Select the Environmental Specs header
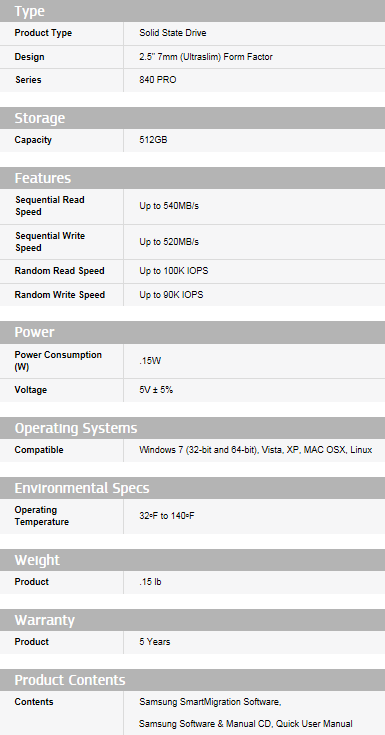385x735 pixels. pyautogui.click(x=192, y=488)
